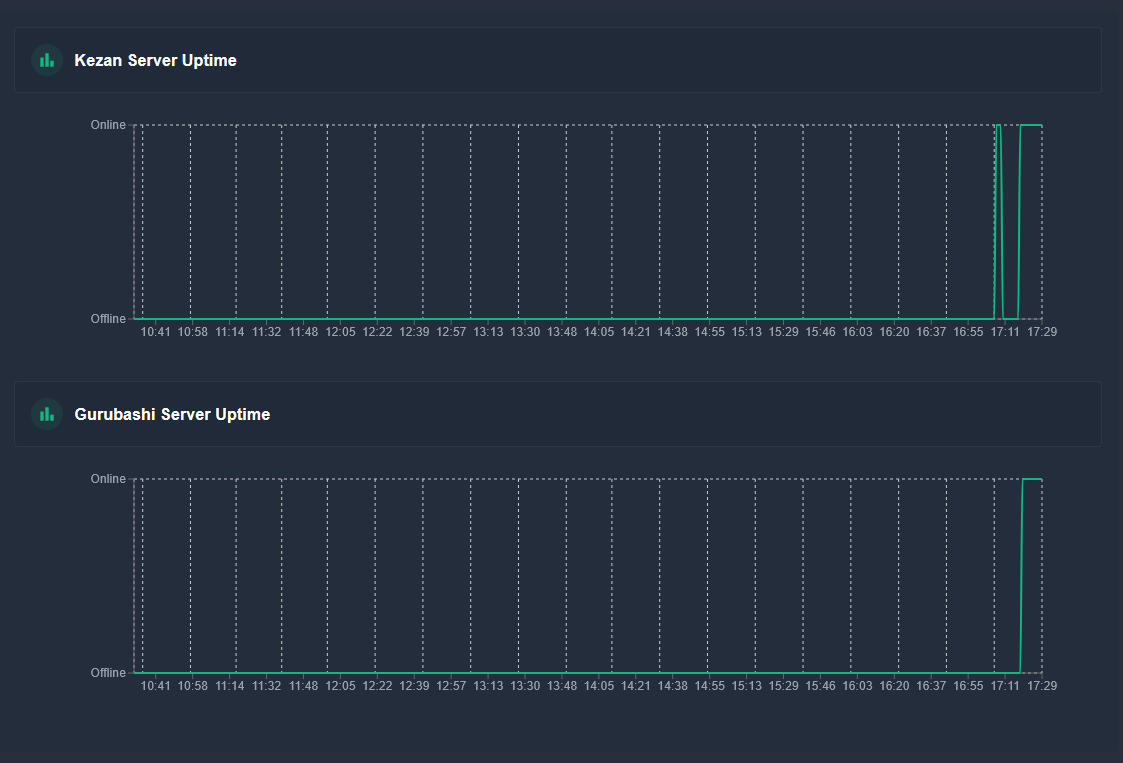
Task: Click the 14:21 time label on Gurubashi chart
Action: tap(635, 686)
